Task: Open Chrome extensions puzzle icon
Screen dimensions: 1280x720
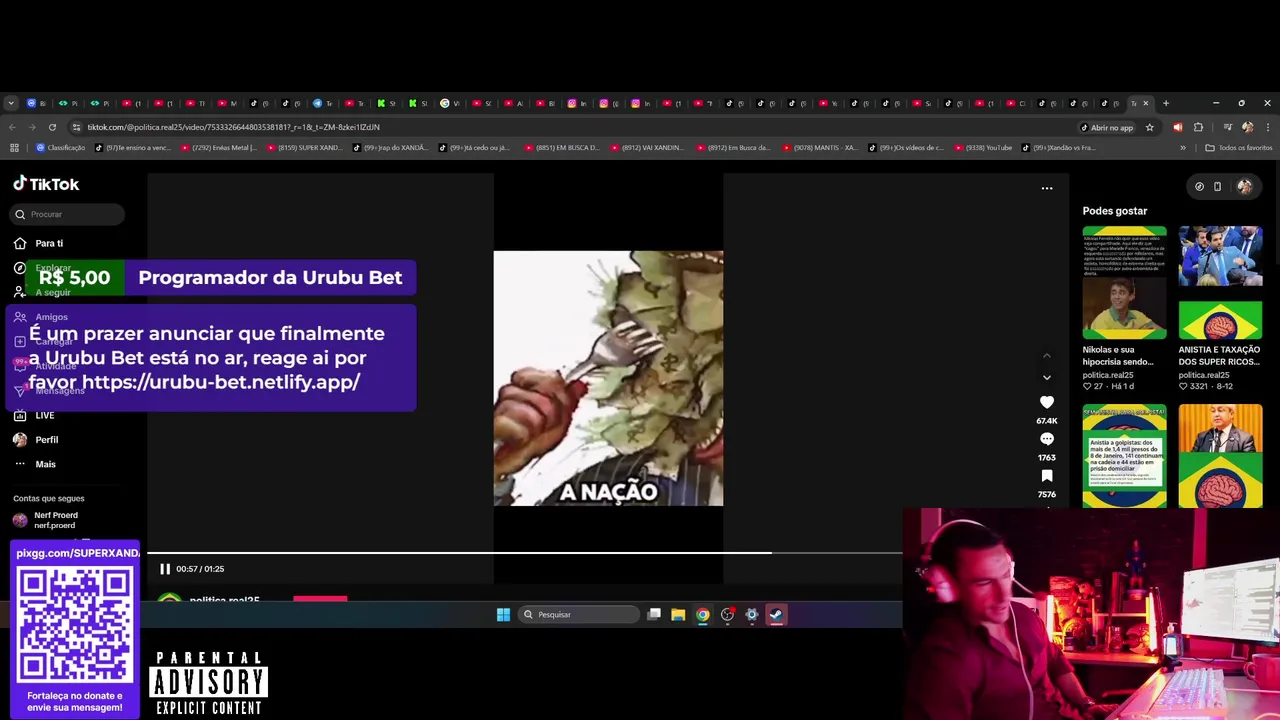Action: pos(1198,127)
